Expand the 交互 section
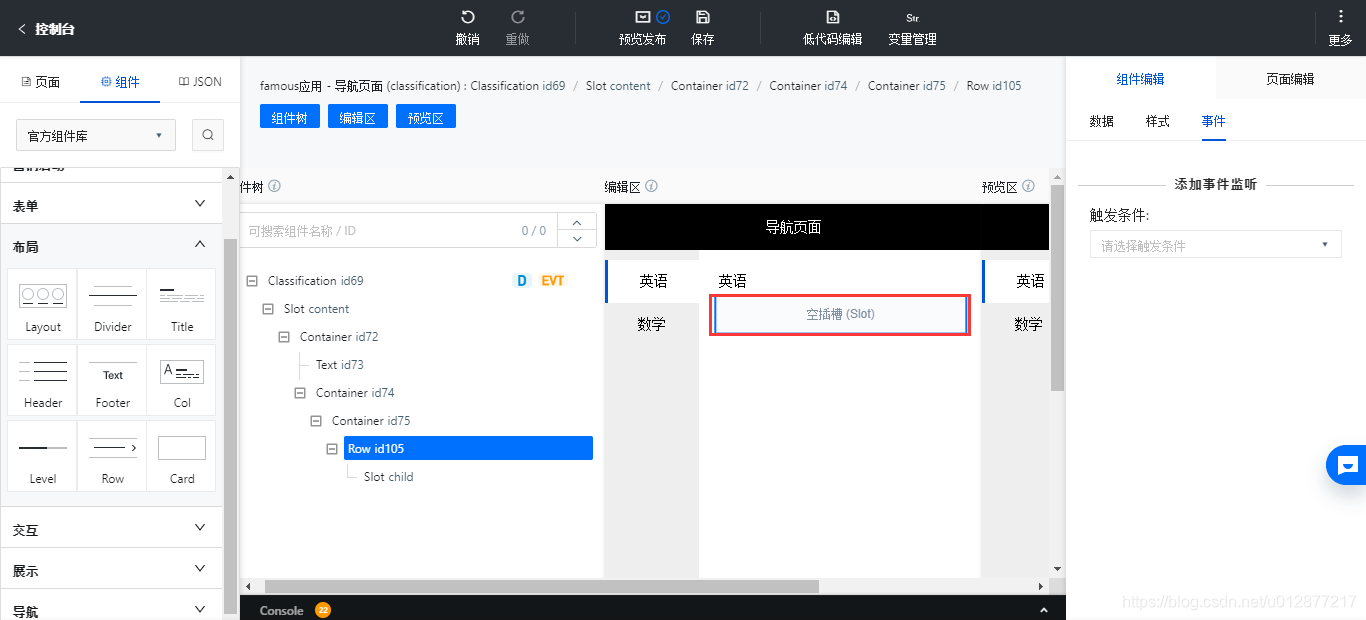The image size is (1366, 620). pos(111,530)
